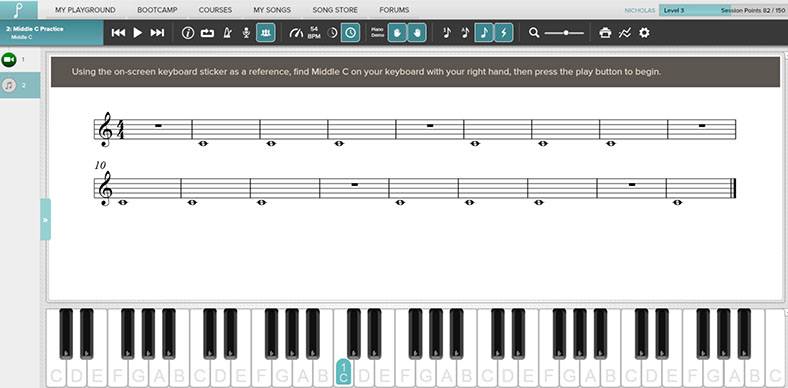
Task: Click the printer icon
Action: (x=606, y=33)
